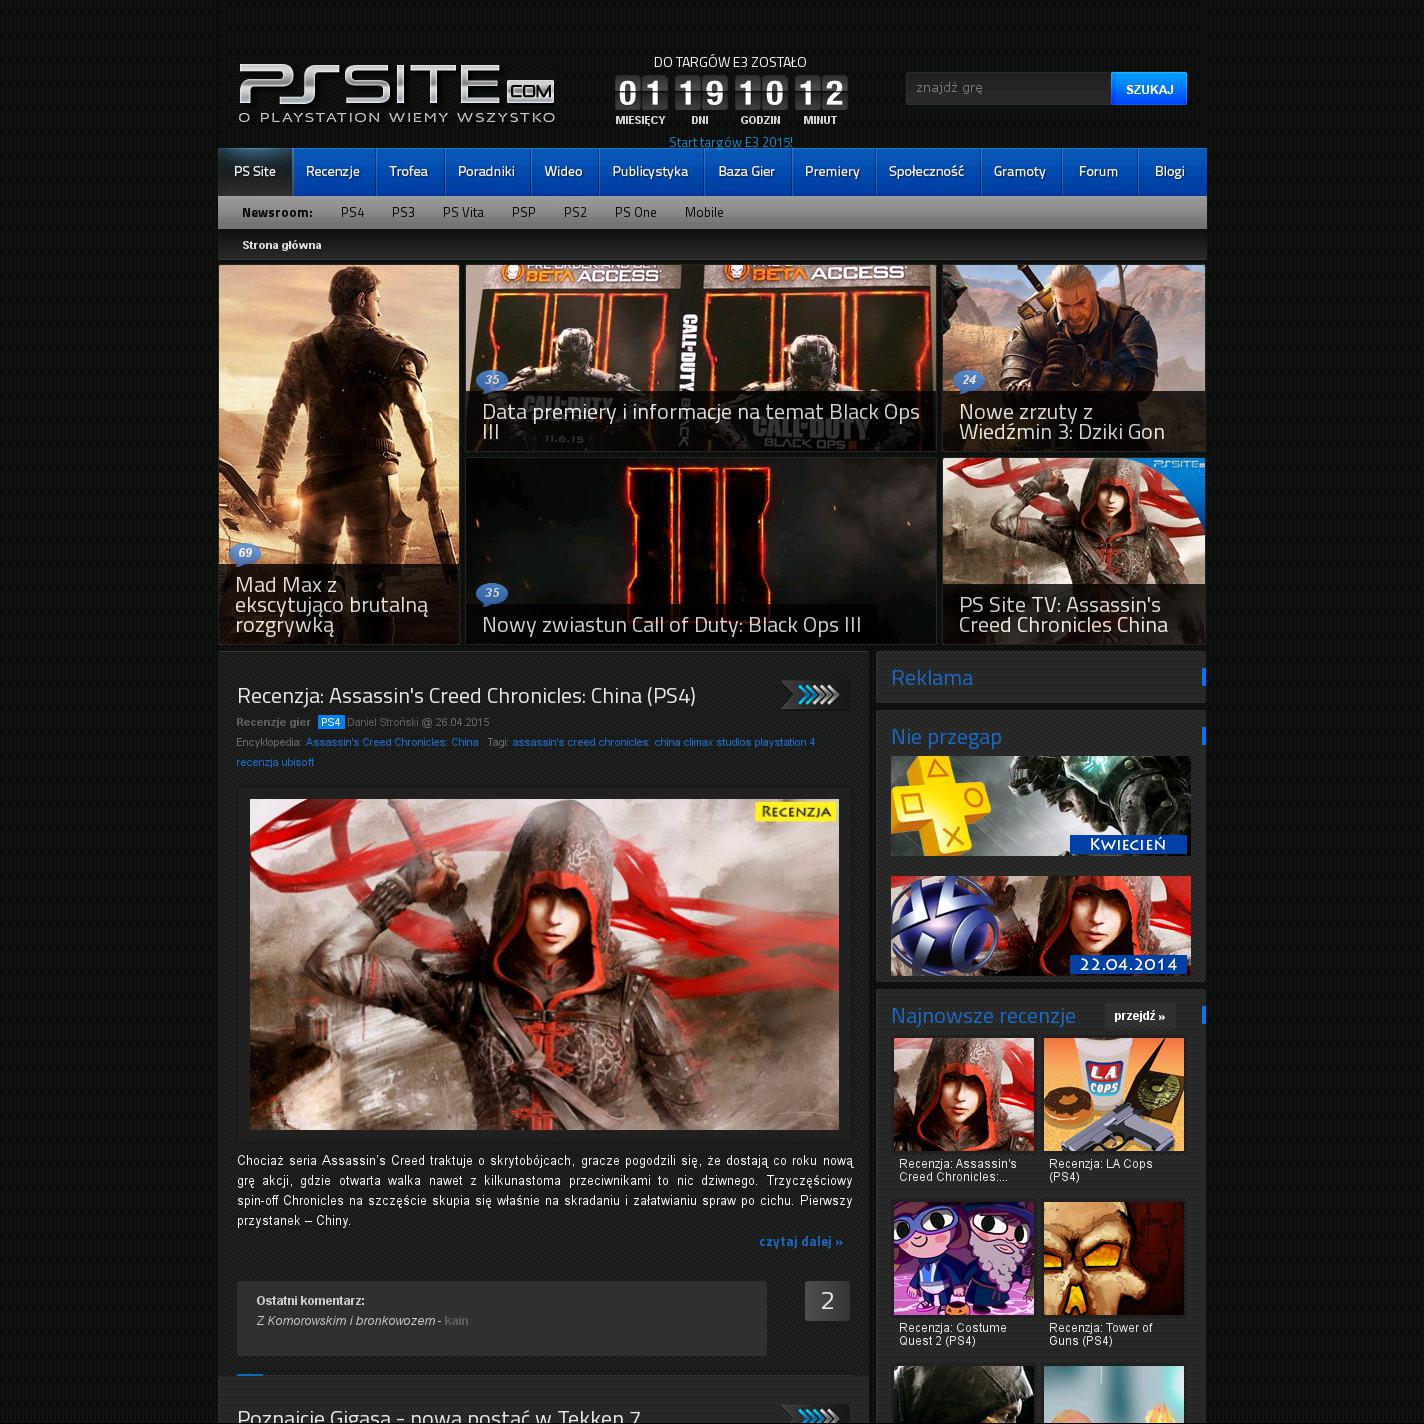Viewport: 1424px width, 1424px height.
Task: Click the 'Start targów E3 2015!' link
Action: coord(730,142)
